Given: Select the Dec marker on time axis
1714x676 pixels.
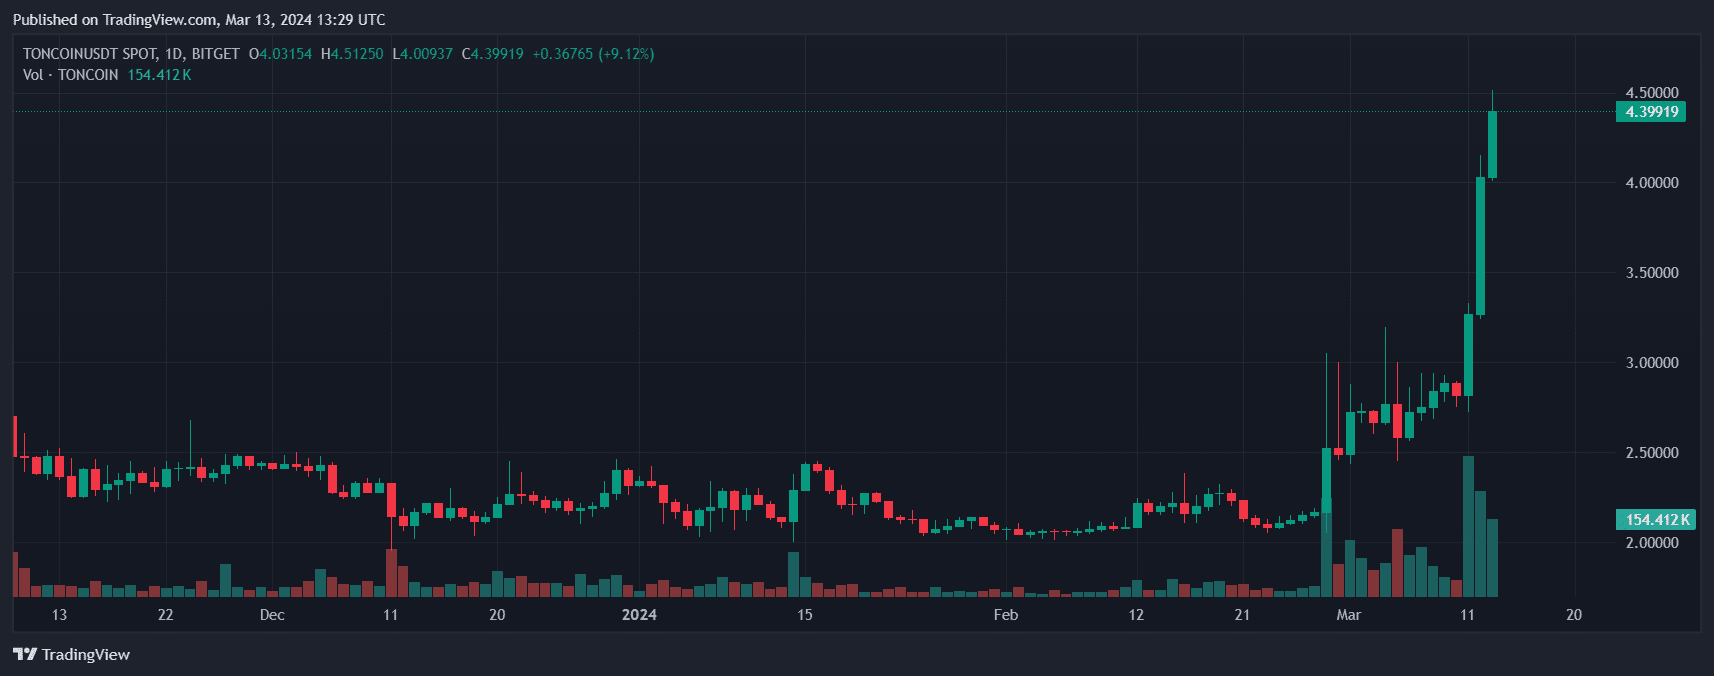Looking at the screenshot, I should [x=272, y=615].
